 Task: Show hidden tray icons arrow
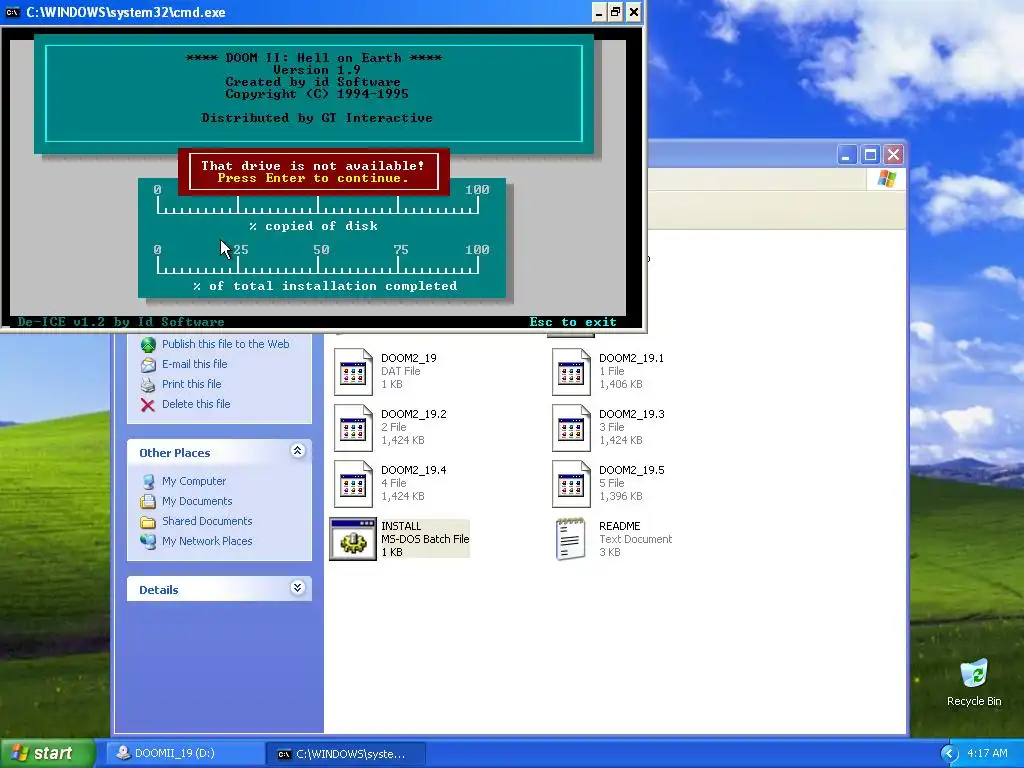click(949, 754)
